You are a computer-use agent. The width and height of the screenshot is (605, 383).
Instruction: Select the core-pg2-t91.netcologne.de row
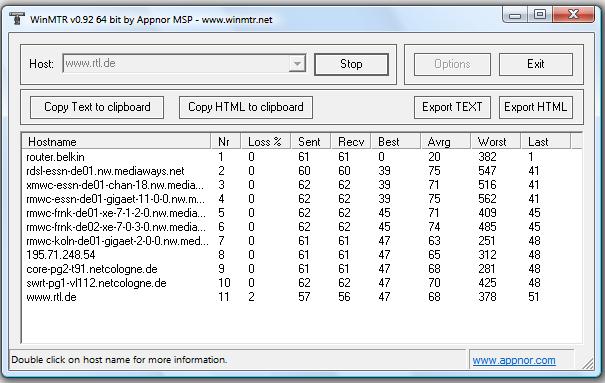point(301,269)
